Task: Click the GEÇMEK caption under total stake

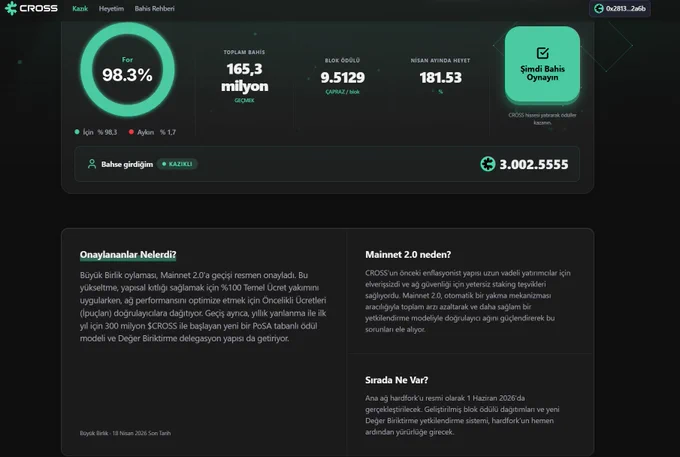Action: click(245, 100)
